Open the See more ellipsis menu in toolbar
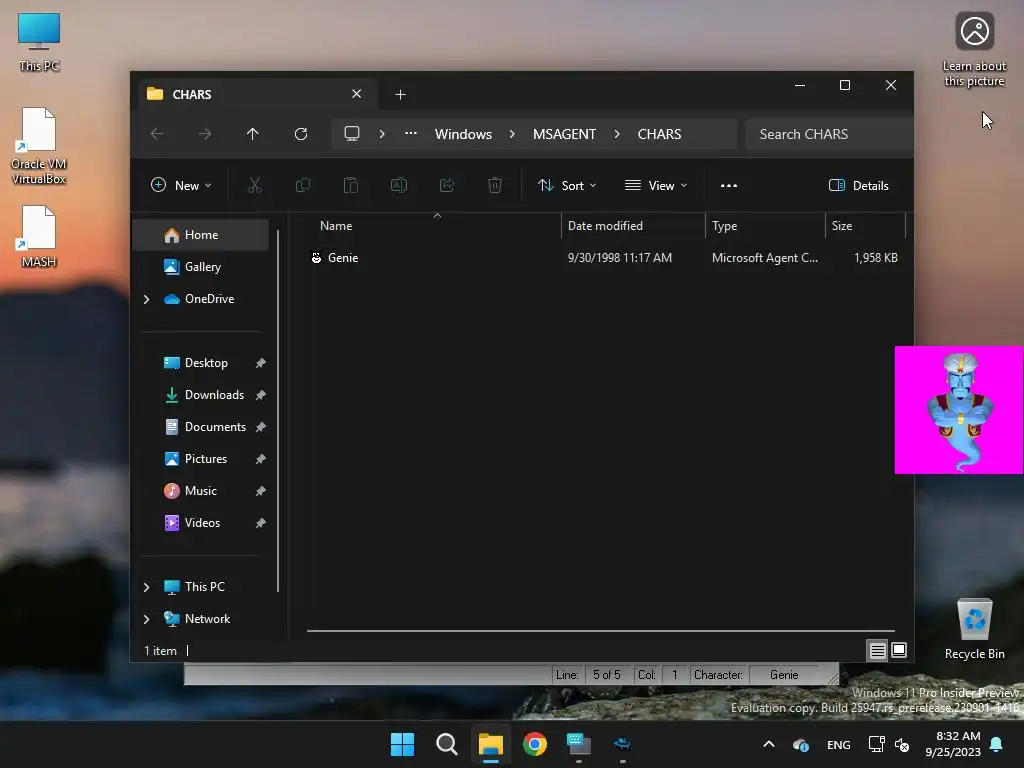Viewport: 1024px width, 768px height. pos(729,185)
